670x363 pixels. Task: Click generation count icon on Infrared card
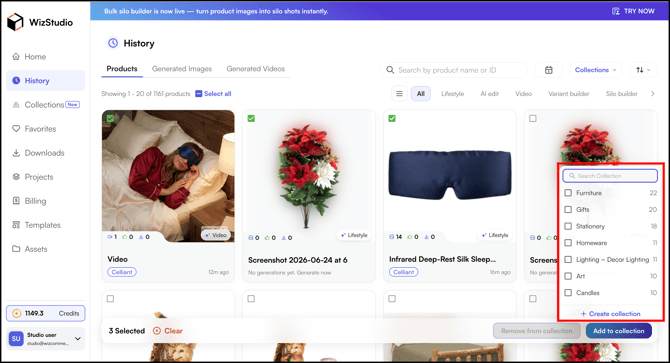(x=392, y=237)
